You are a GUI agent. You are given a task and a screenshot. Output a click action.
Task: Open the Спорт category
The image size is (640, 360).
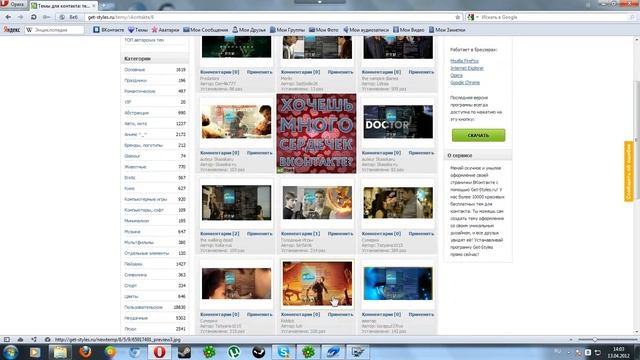[130, 286]
